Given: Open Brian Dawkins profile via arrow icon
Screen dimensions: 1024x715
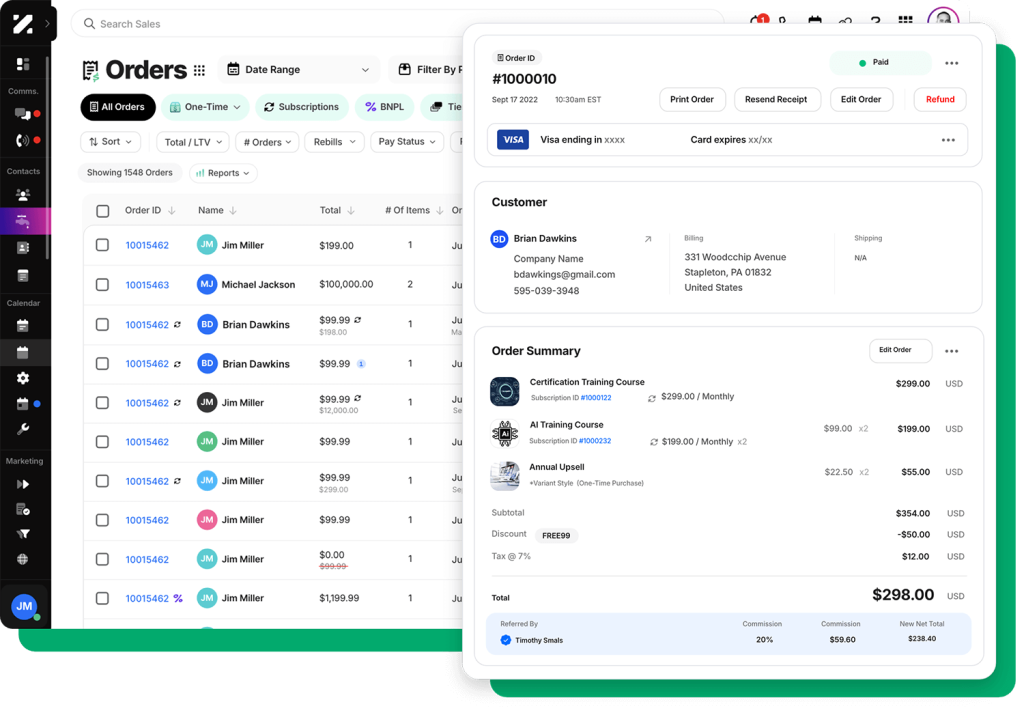Looking at the screenshot, I should pos(648,239).
